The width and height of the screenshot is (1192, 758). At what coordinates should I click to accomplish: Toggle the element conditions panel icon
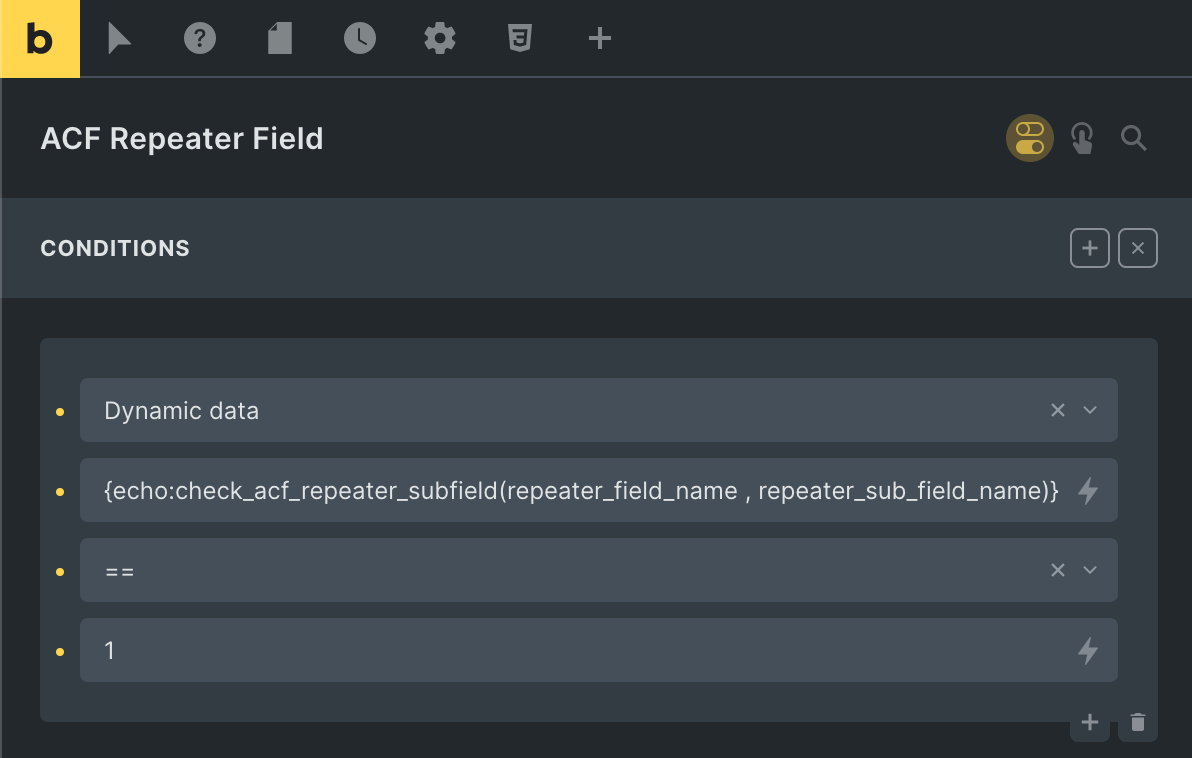(1030, 138)
